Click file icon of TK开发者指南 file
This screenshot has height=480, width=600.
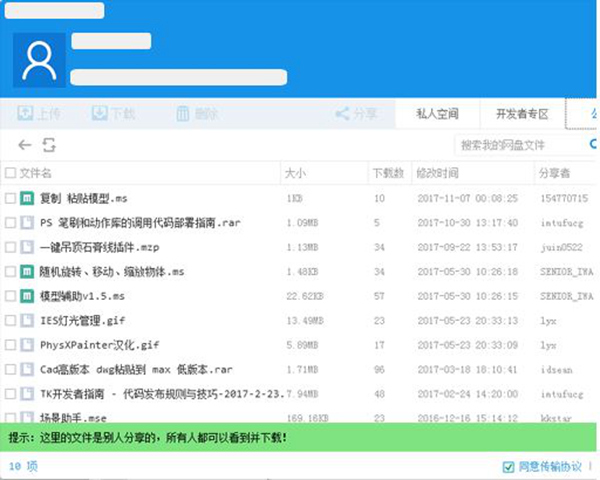coord(27,394)
